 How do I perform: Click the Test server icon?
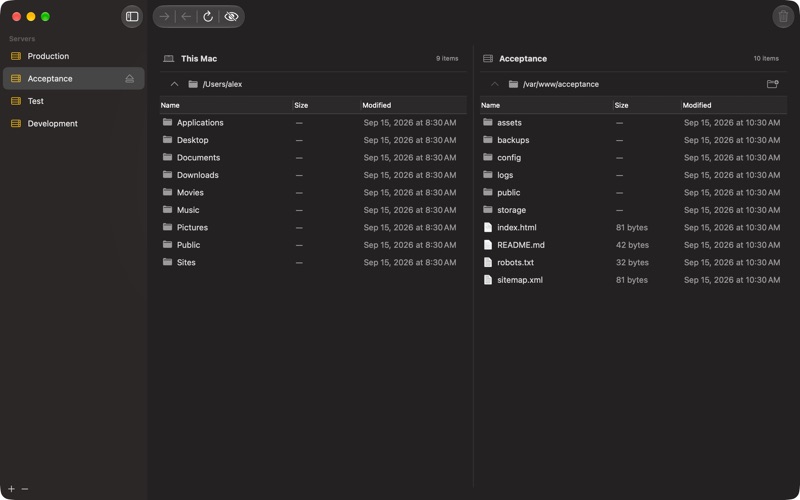coord(16,101)
